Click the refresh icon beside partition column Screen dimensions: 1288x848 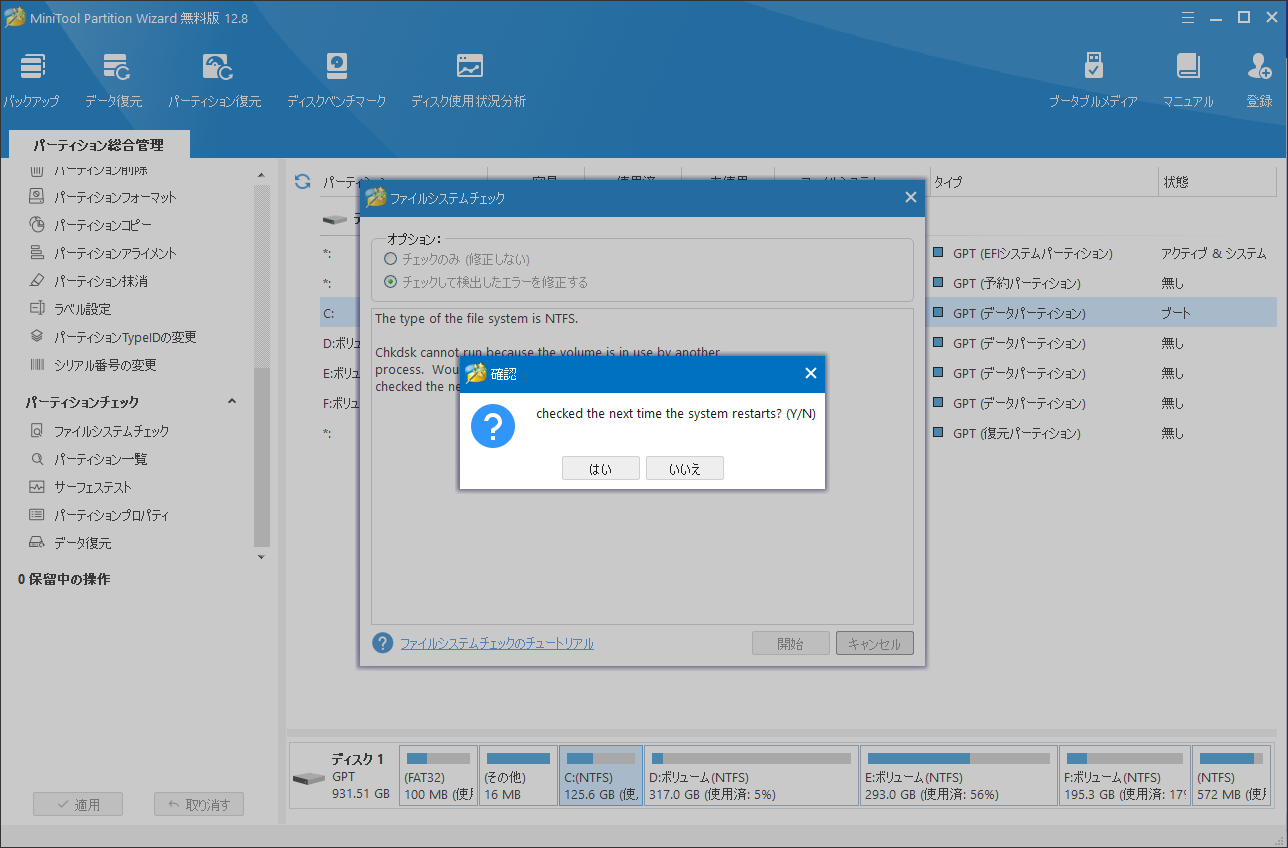coord(302,181)
